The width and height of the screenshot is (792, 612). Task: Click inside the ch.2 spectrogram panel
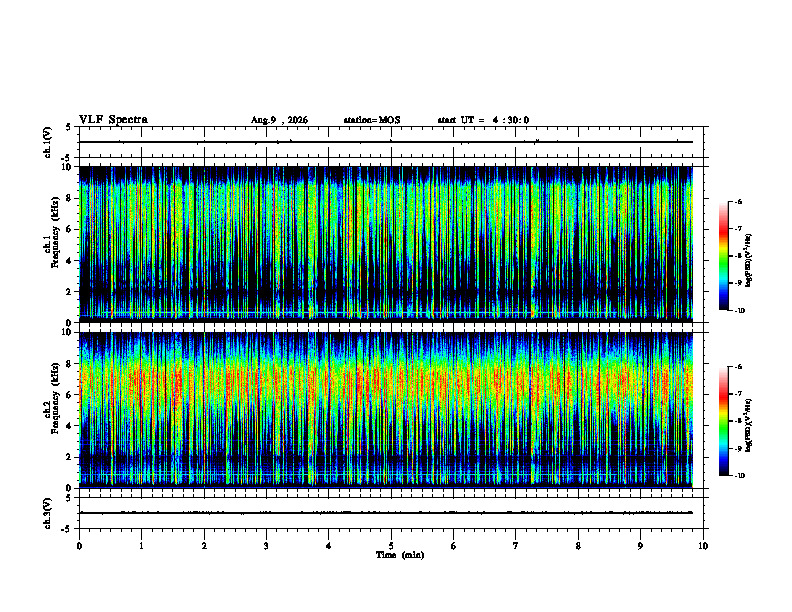coord(386,409)
